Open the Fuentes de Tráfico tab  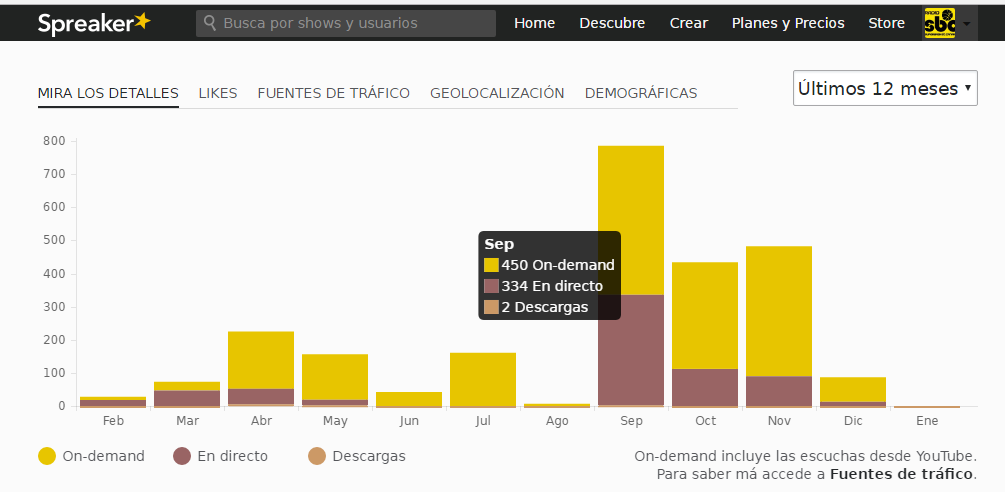tap(333, 93)
